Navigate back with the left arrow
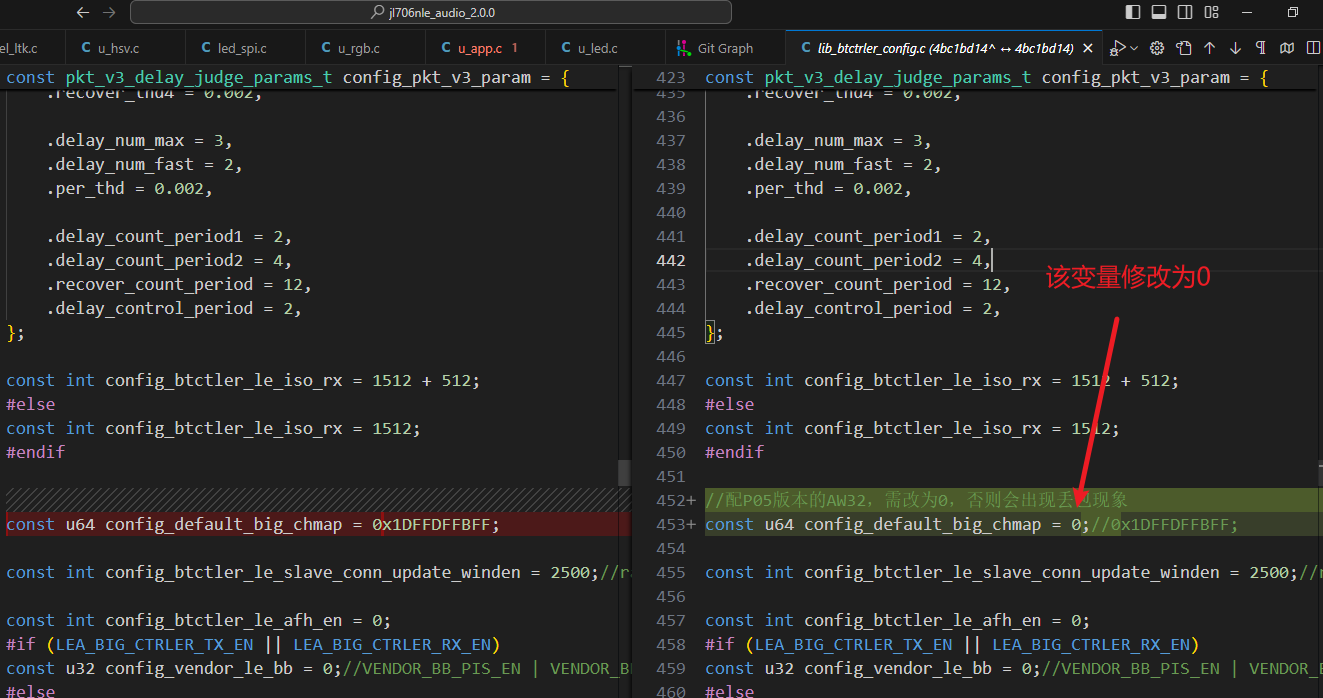Screen dimensions: 1323x698 point(83,13)
